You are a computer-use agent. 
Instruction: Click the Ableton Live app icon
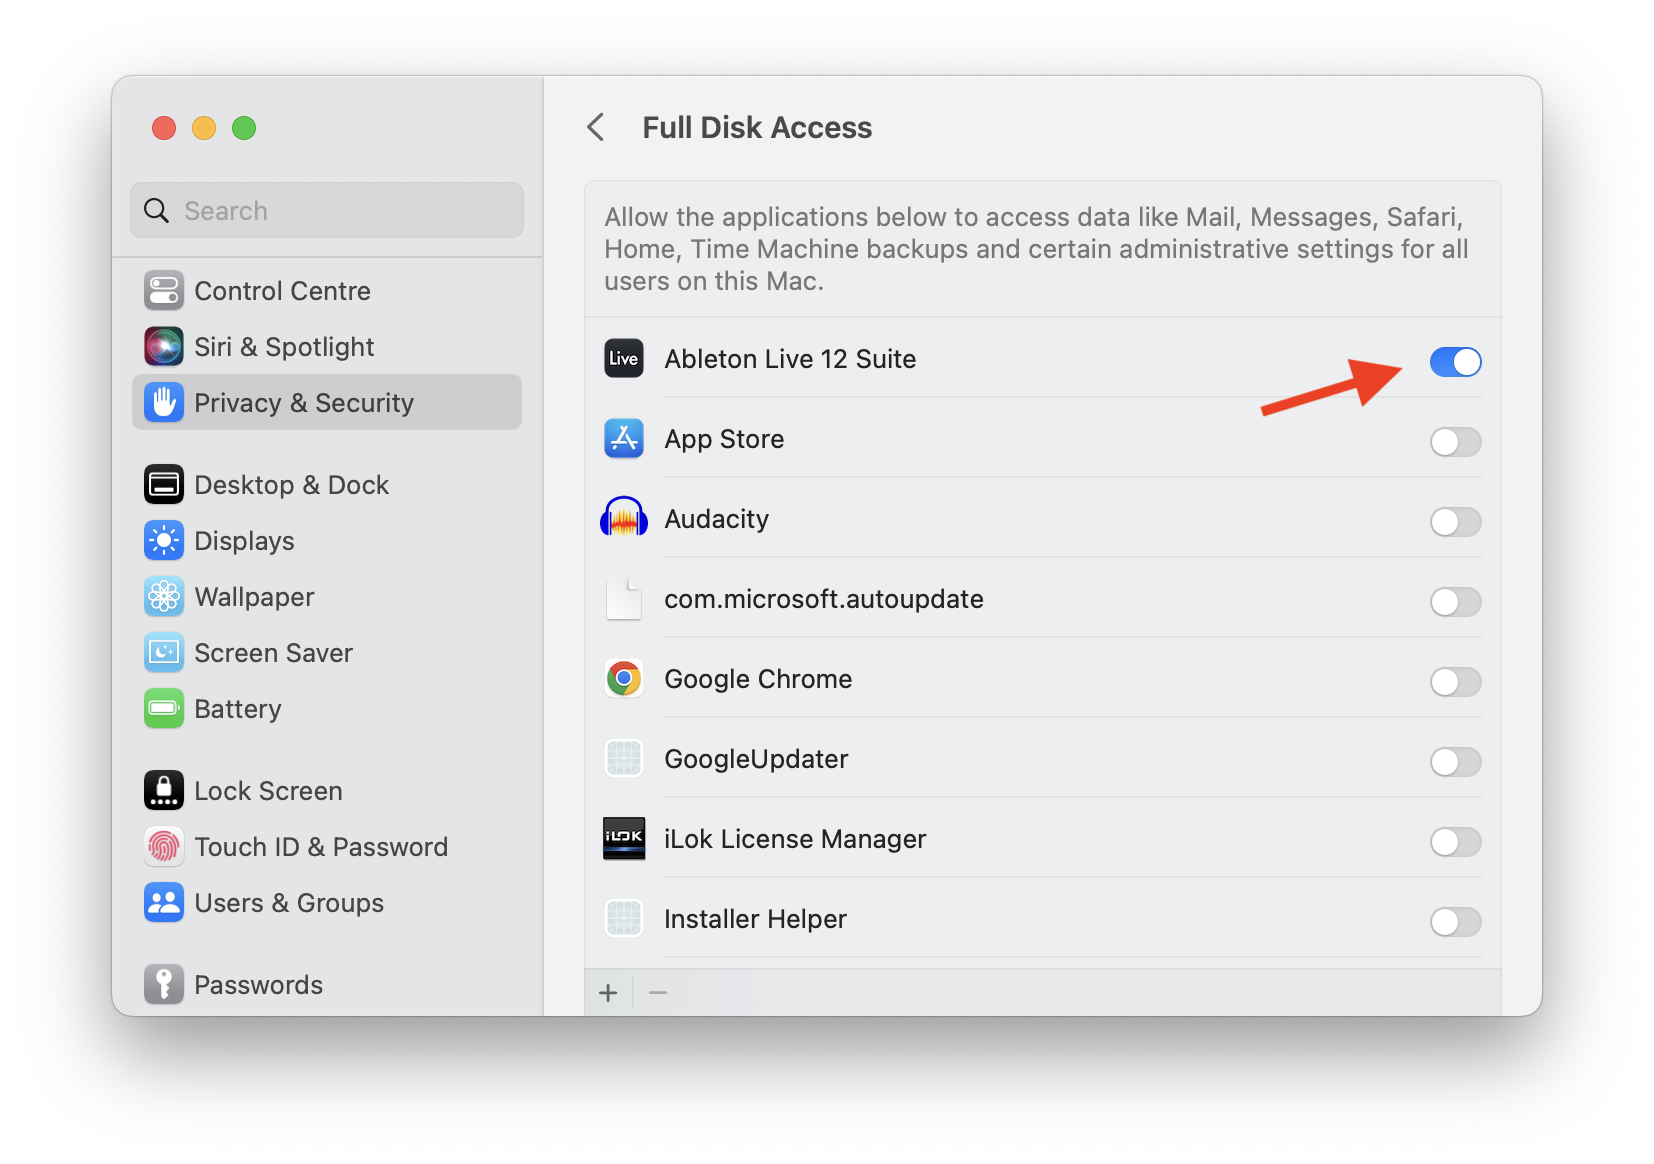pos(623,359)
